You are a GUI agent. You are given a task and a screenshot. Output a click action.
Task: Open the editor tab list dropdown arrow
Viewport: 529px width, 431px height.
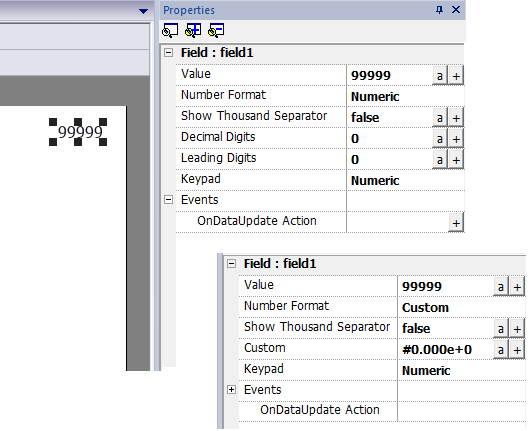pyautogui.click(x=143, y=11)
